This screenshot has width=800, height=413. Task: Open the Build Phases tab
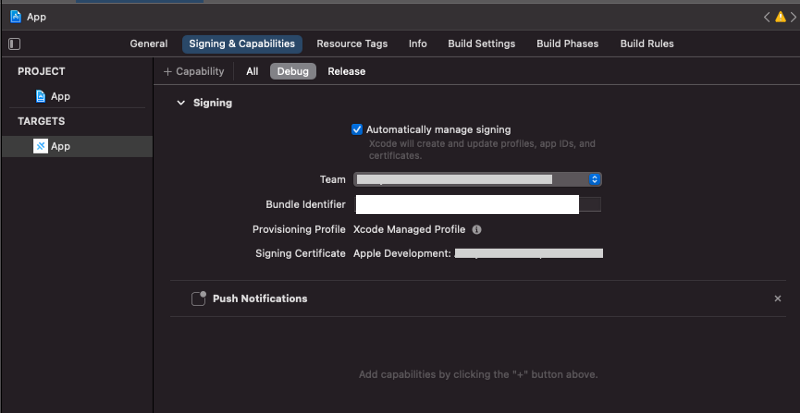click(x=567, y=44)
